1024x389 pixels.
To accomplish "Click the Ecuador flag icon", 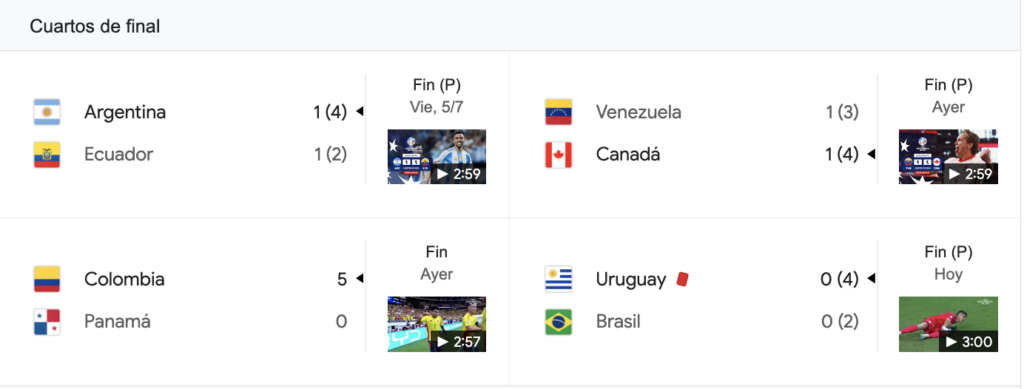I will pyautogui.click(x=47, y=155).
